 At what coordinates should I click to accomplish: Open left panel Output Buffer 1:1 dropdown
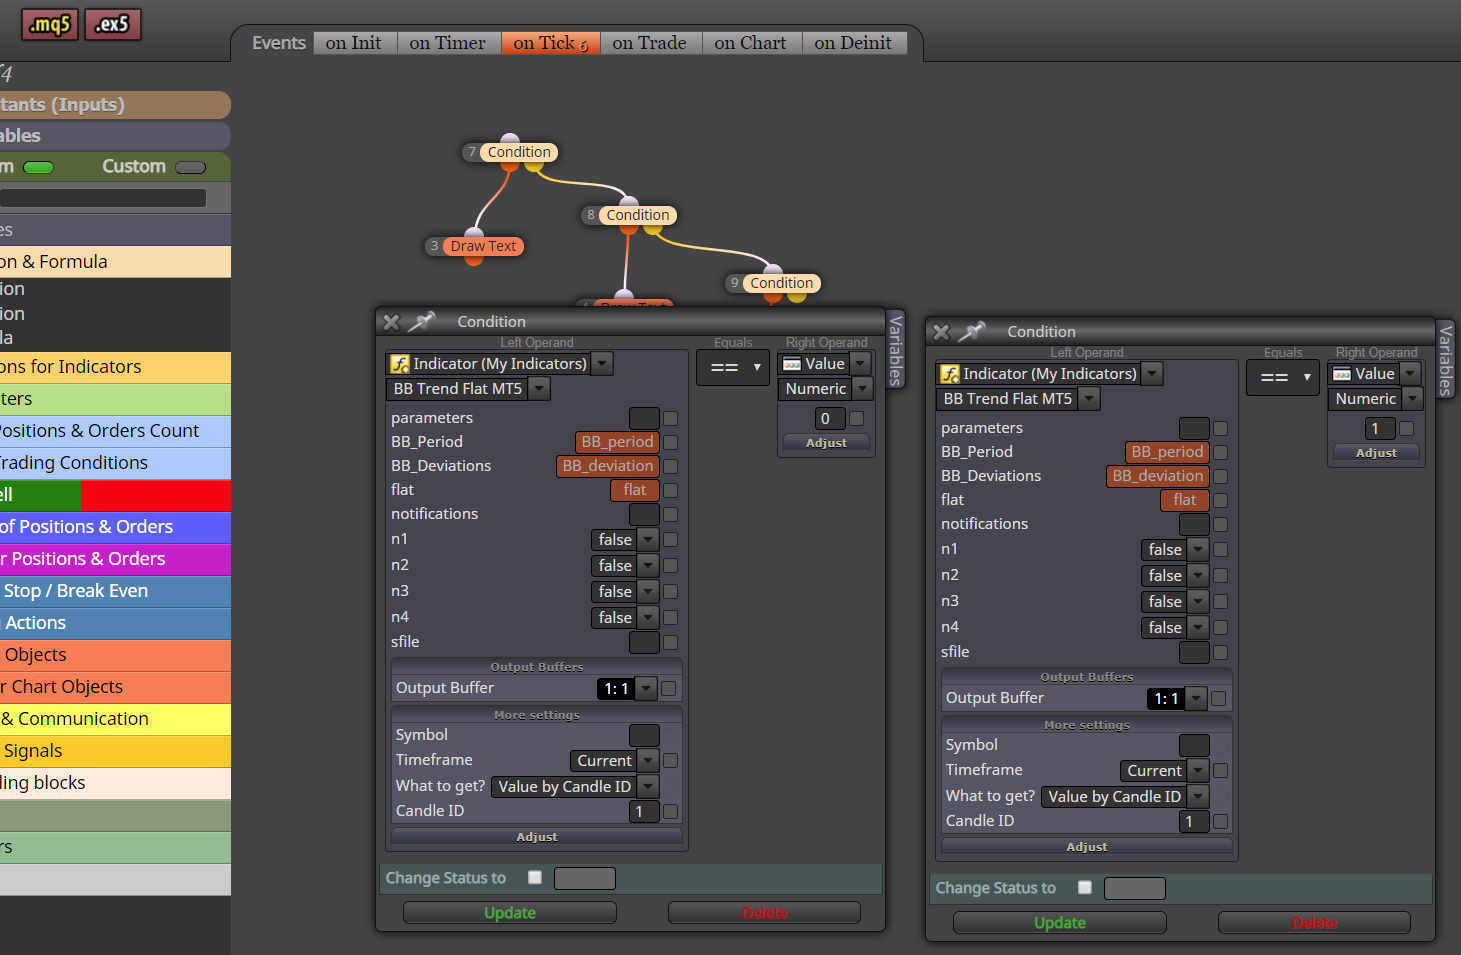coord(646,688)
